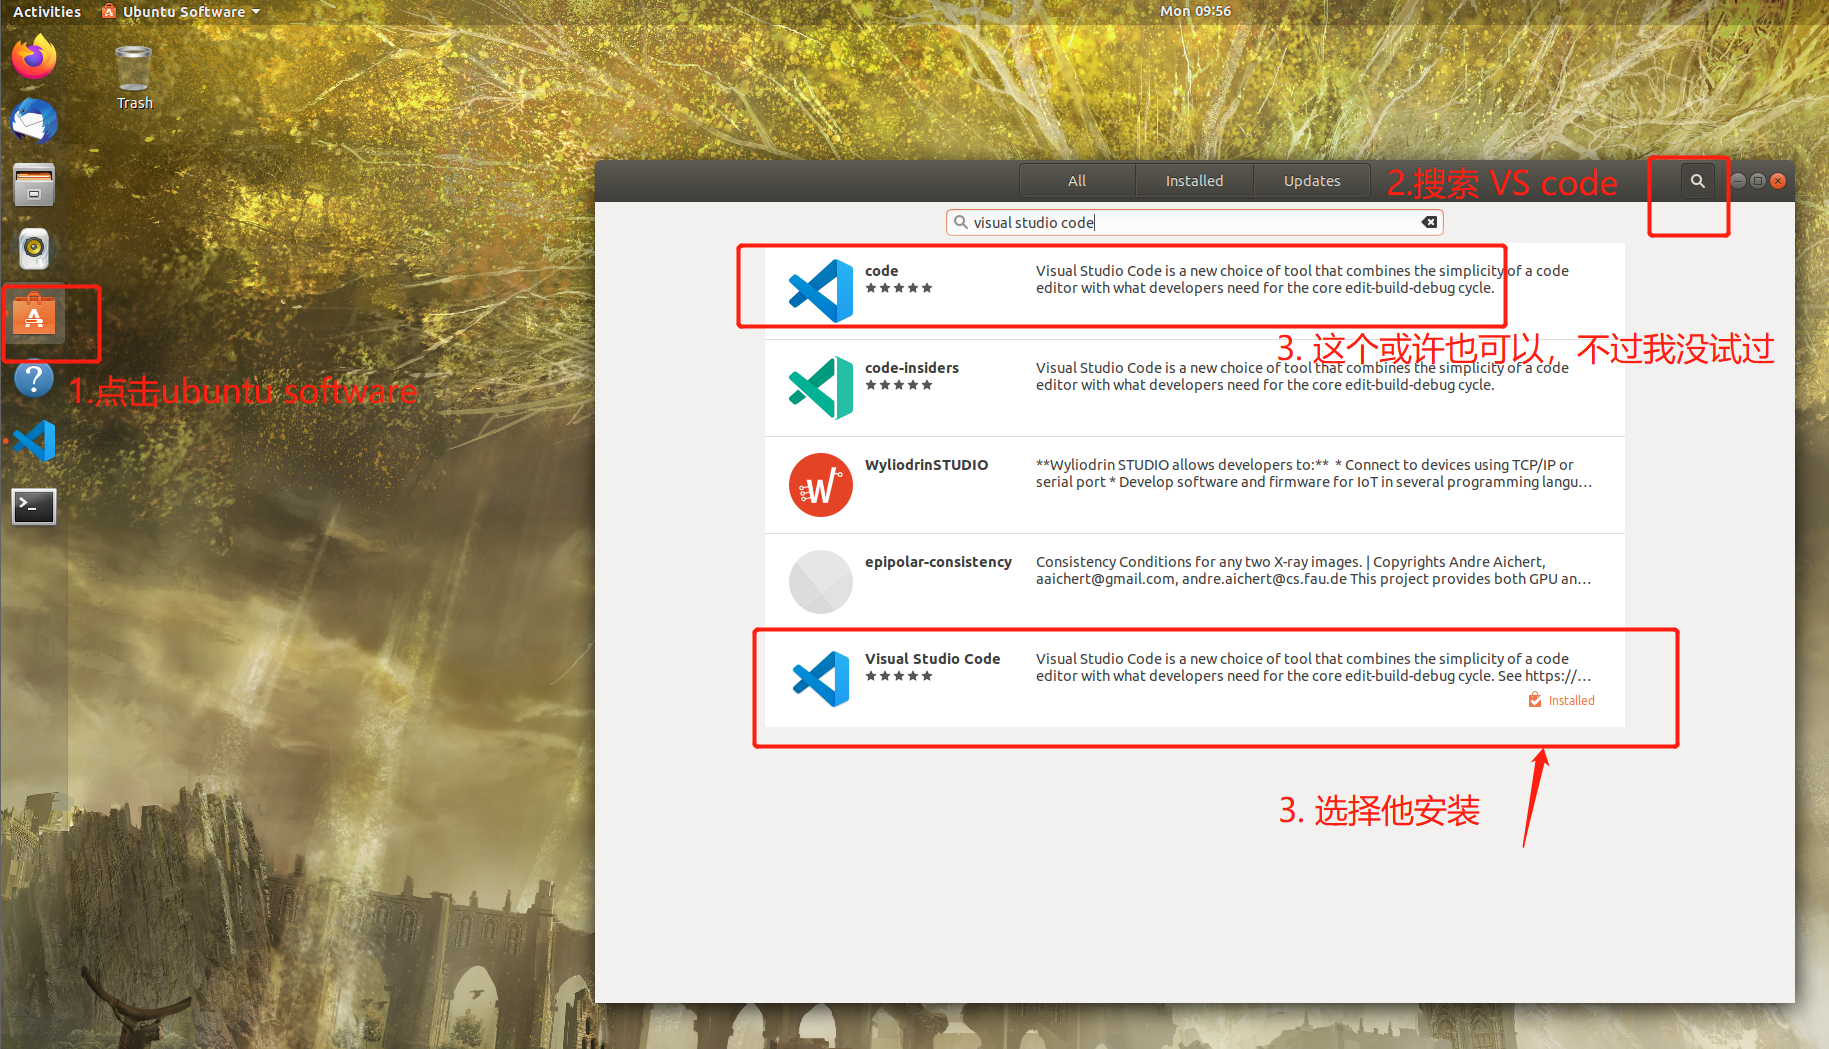
Task: Open the Trash desktop icon
Action: tap(134, 78)
